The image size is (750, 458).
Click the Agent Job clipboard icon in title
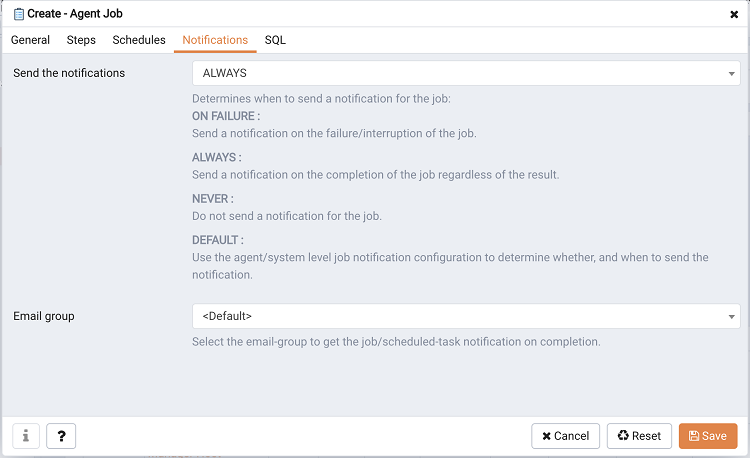click(x=19, y=14)
